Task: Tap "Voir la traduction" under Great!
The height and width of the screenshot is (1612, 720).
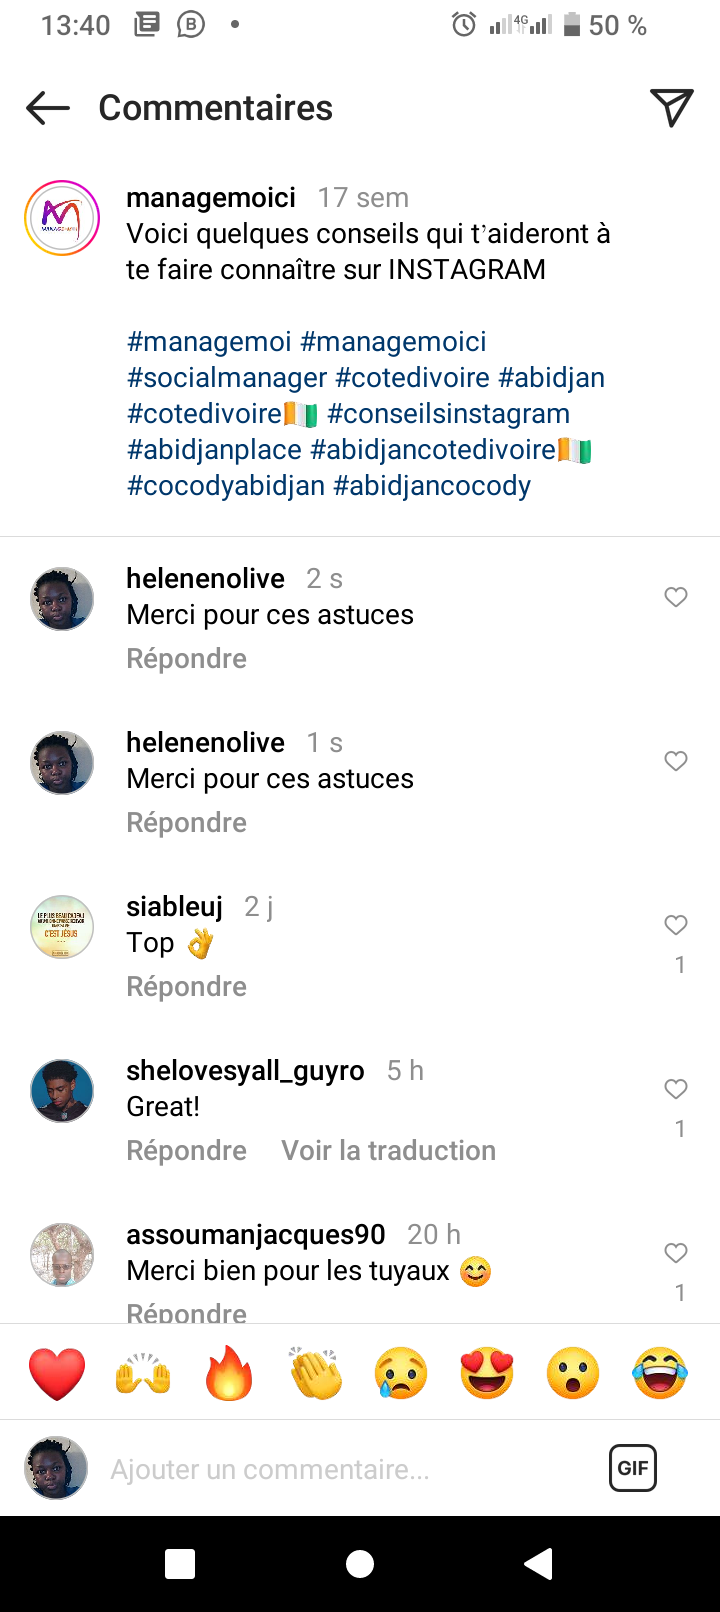Action: (388, 1151)
